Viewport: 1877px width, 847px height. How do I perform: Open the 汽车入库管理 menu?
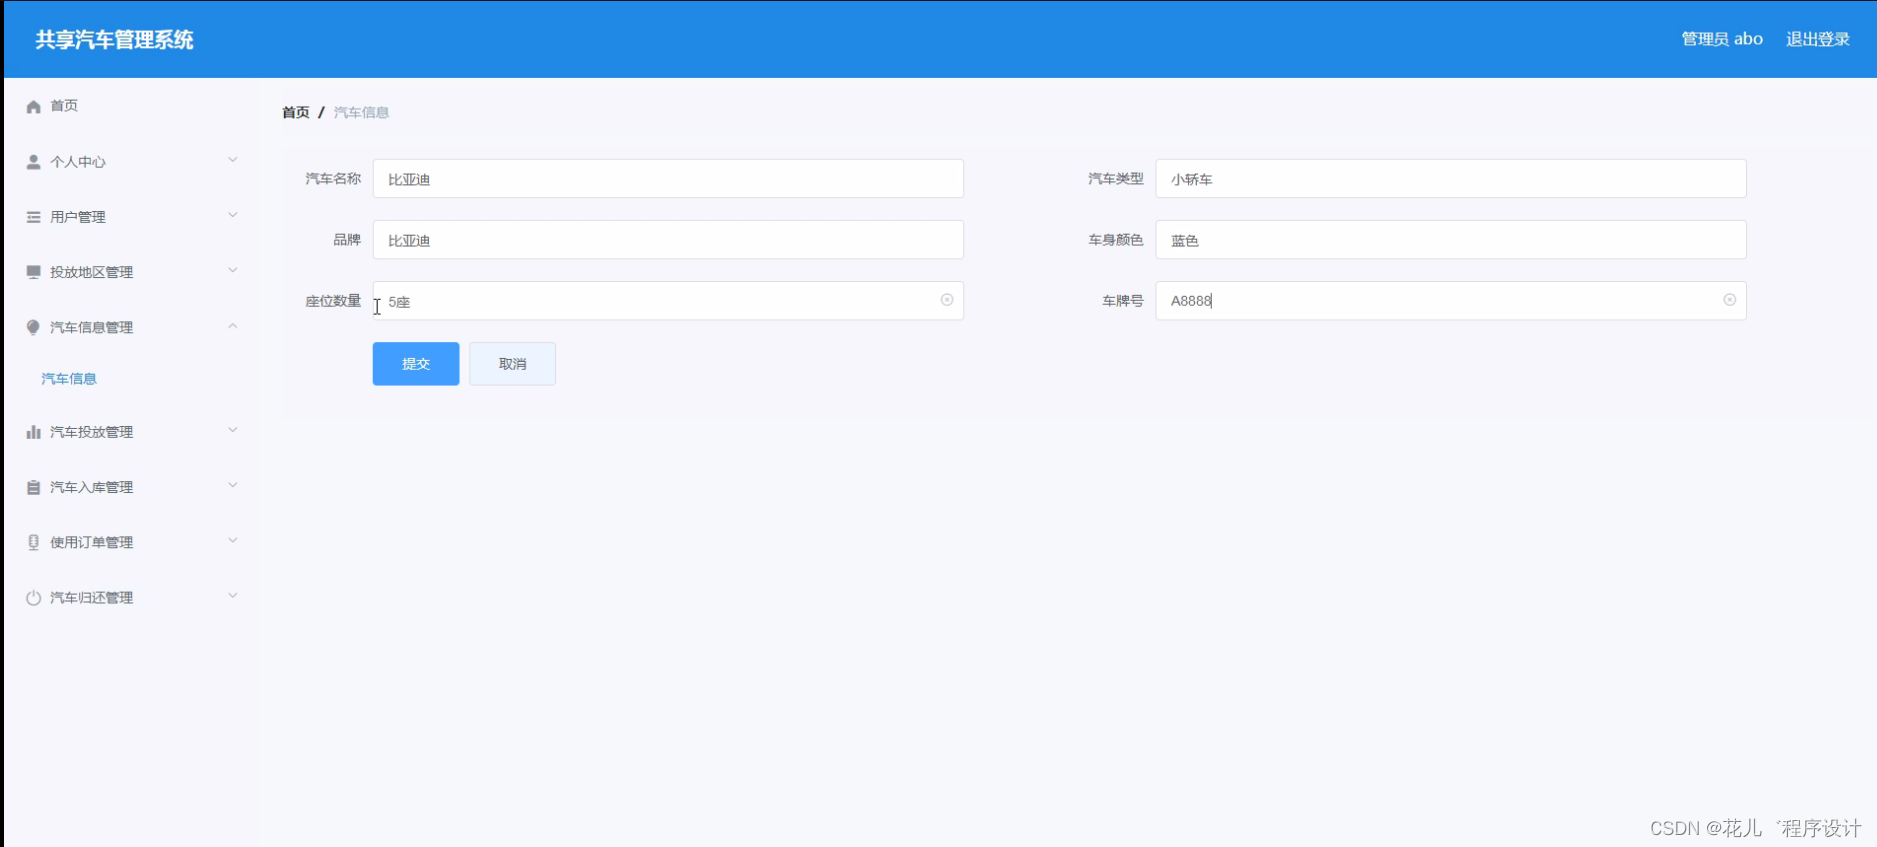[x=132, y=487]
